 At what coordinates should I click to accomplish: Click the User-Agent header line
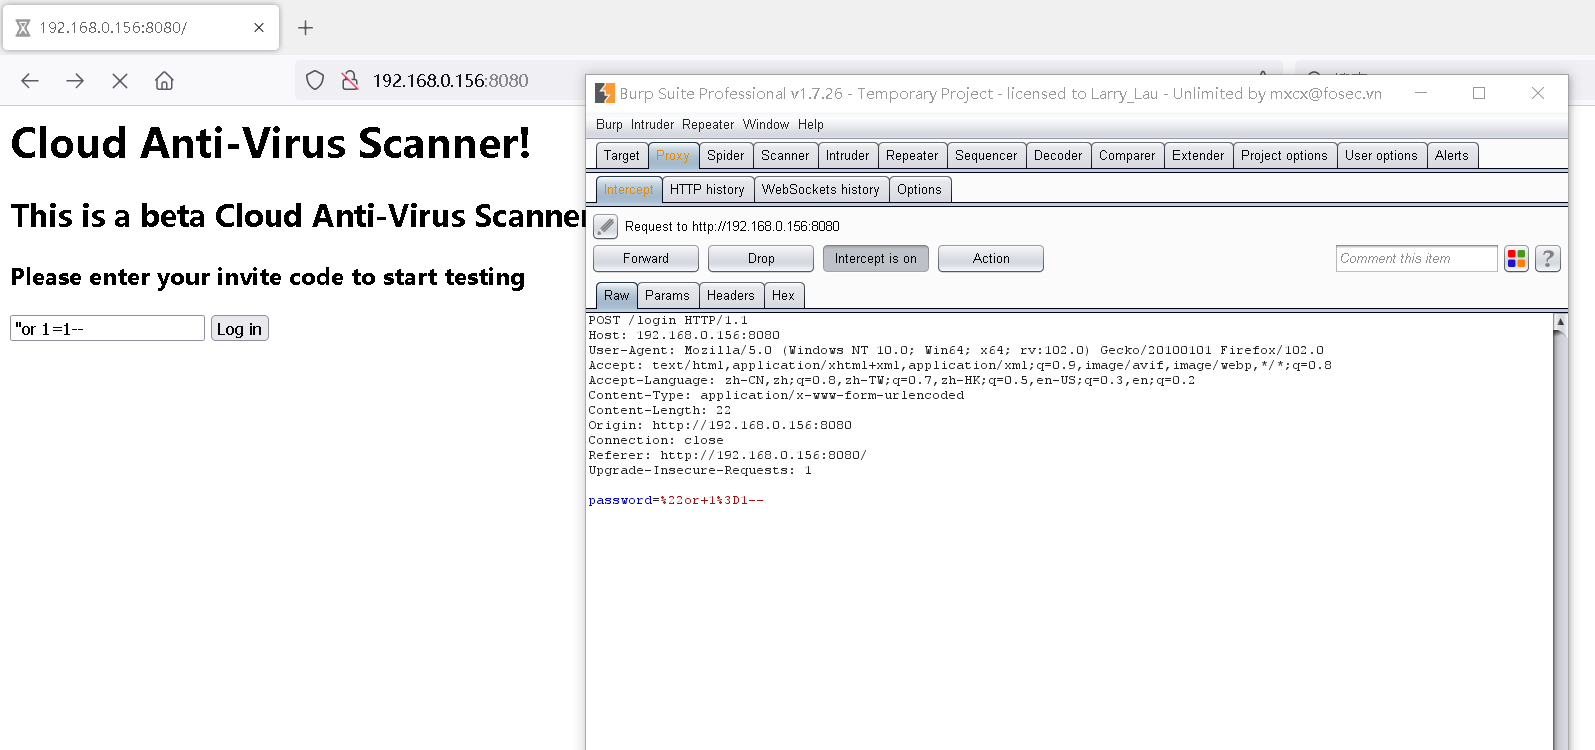pos(956,351)
